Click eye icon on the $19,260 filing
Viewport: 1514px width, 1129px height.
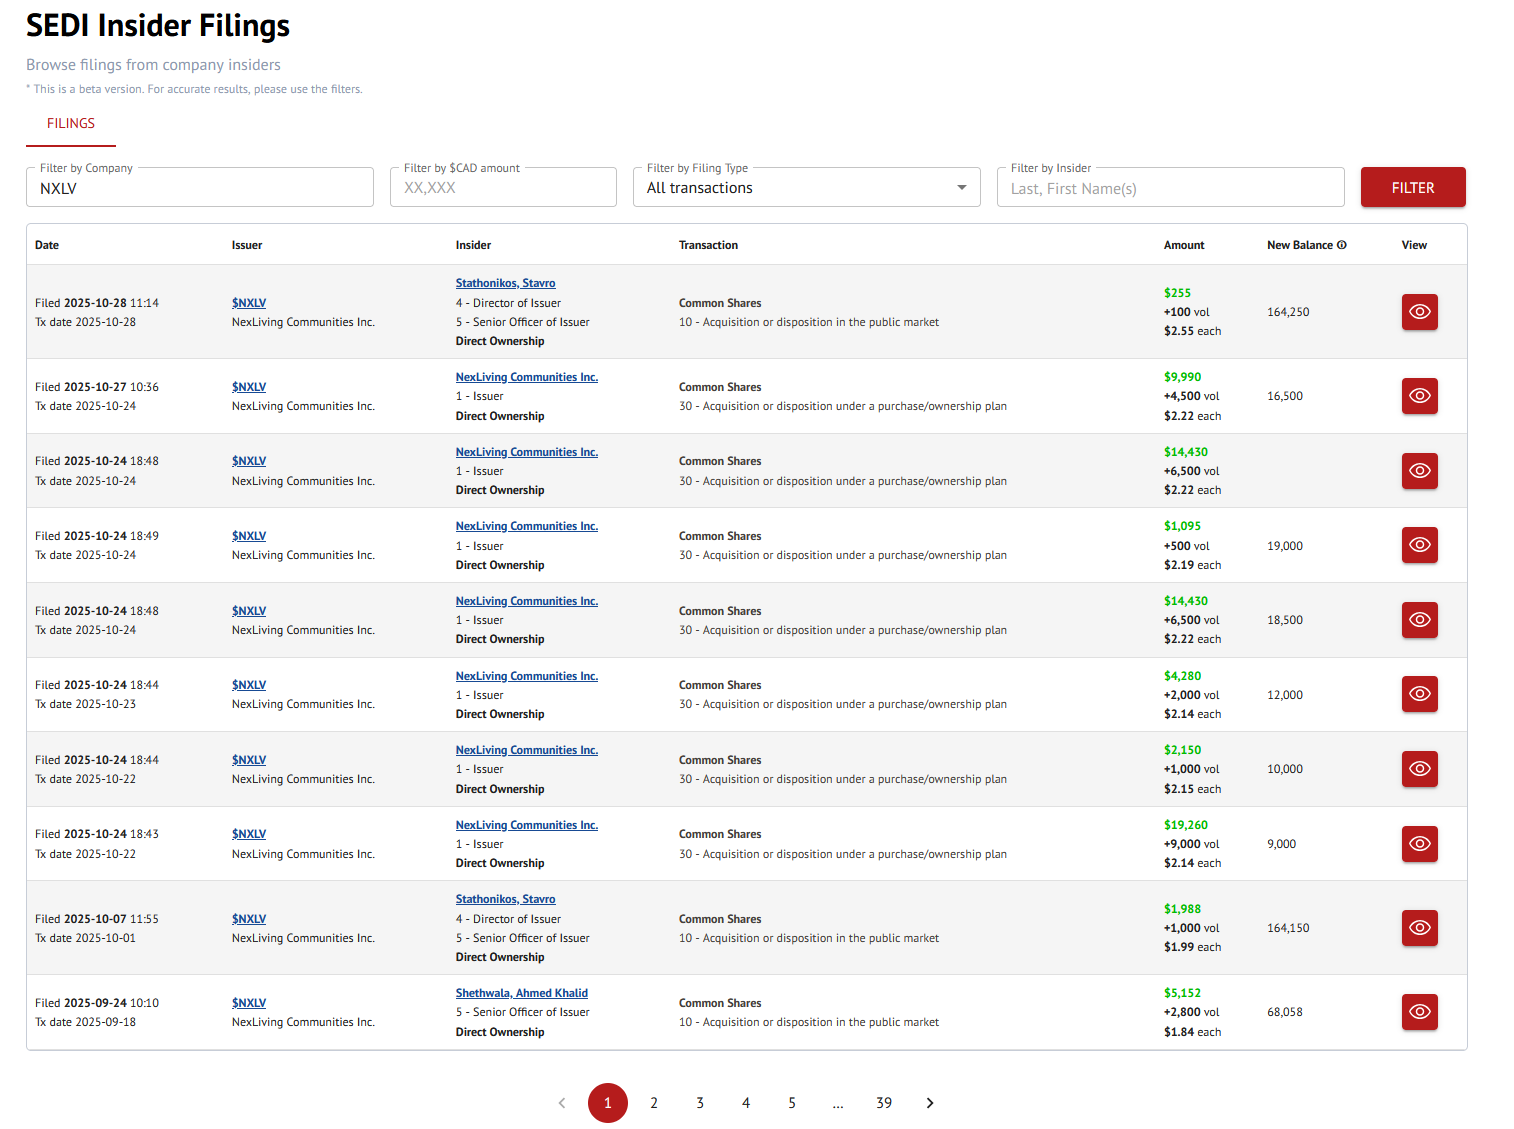tap(1419, 844)
